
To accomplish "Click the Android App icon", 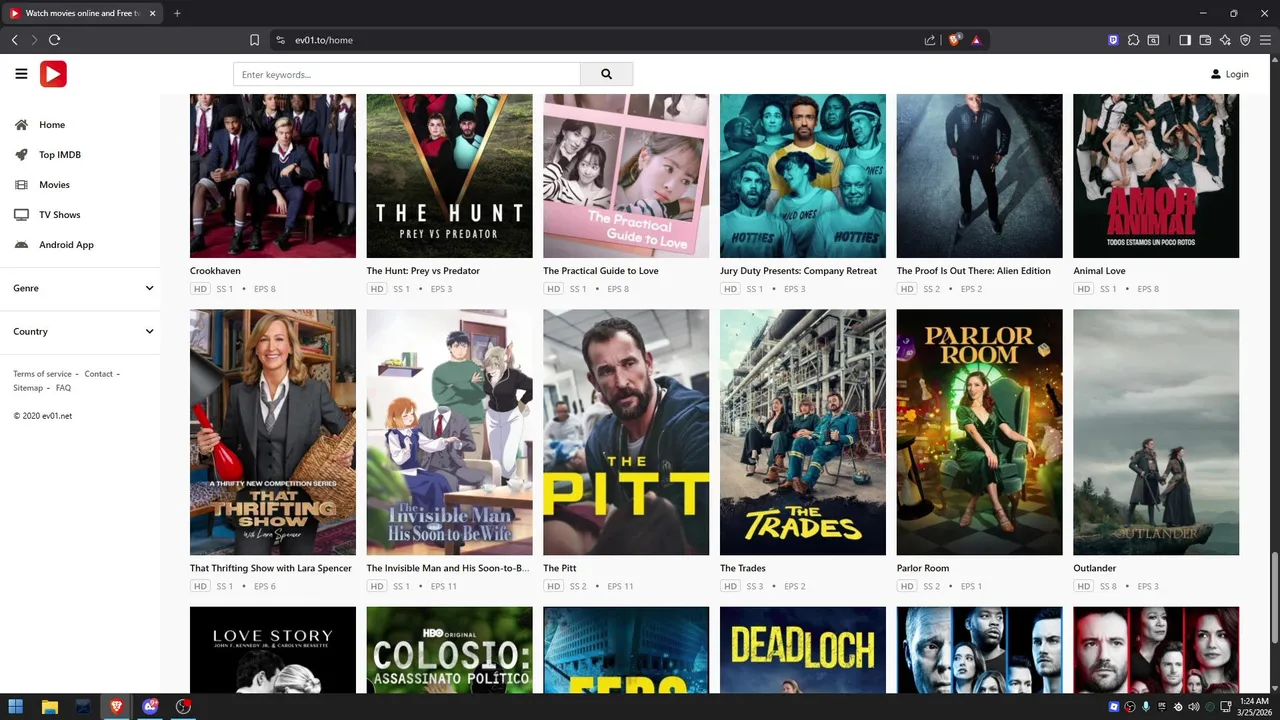I will click(21, 245).
